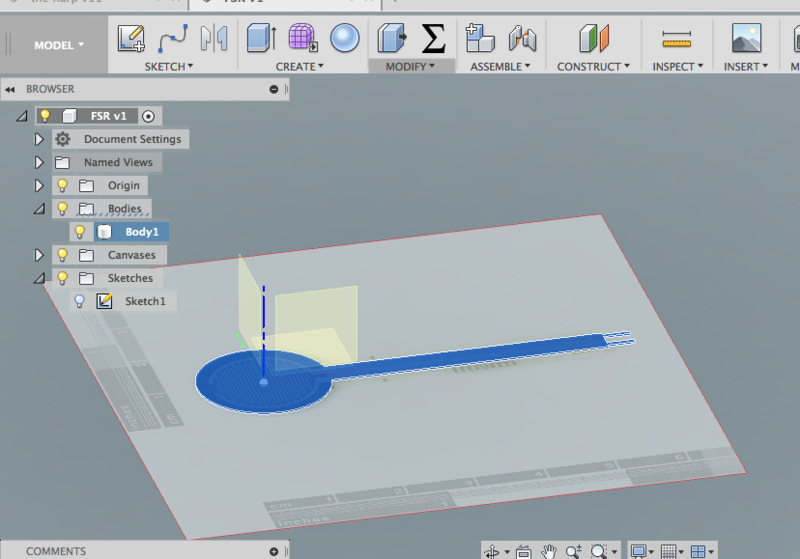Click the Offset Plane construct icon
Viewport: 800px width, 559px height.
click(594, 38)
